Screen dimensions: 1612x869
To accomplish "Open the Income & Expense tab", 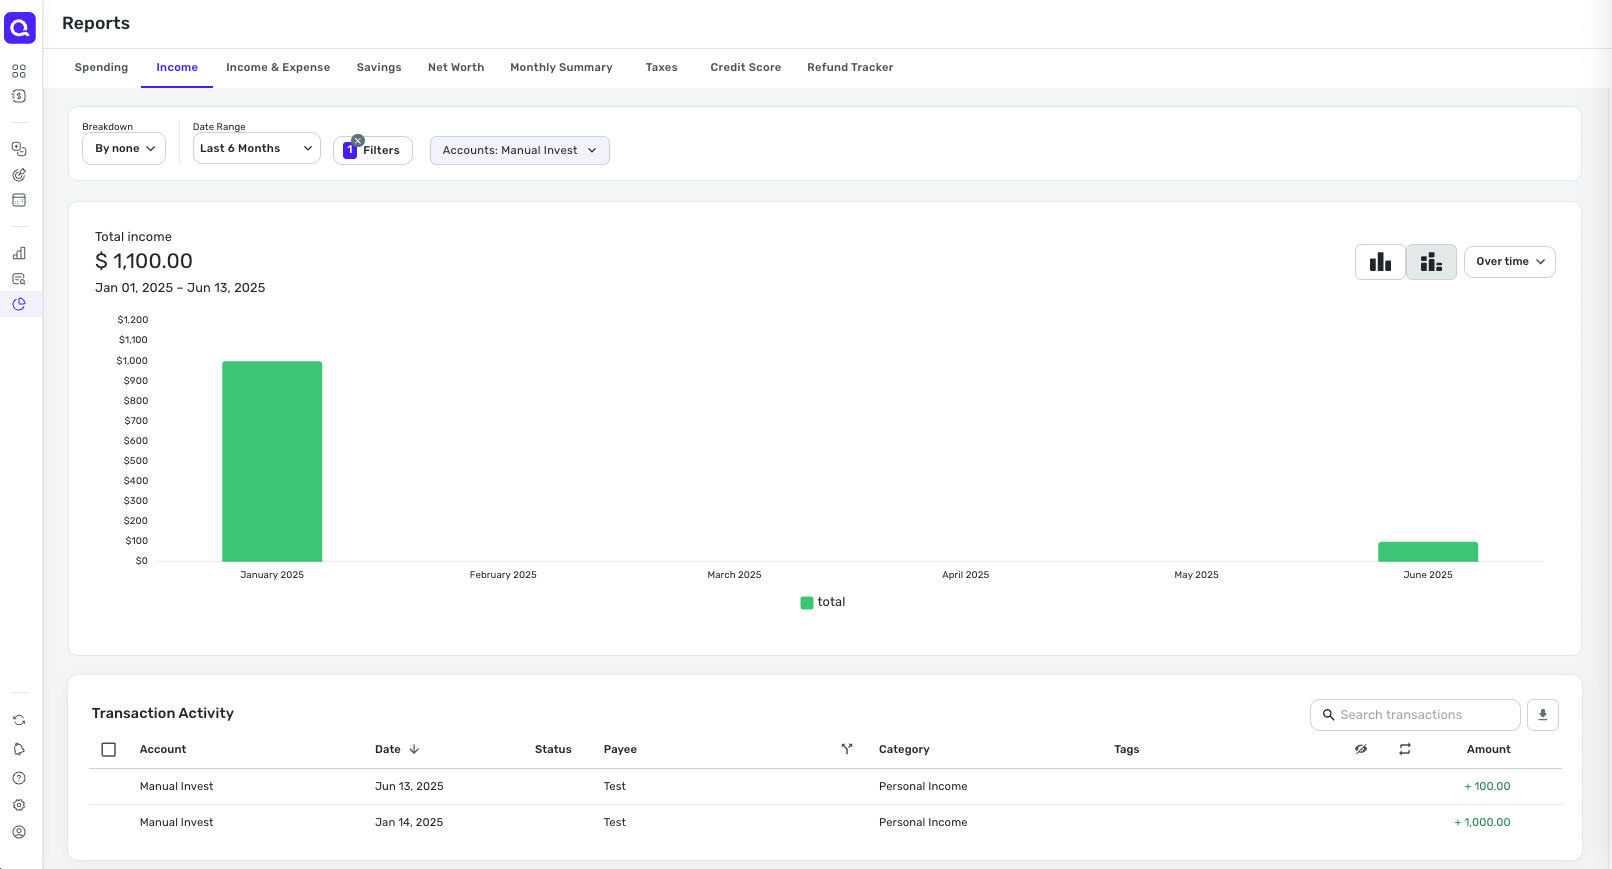I will (x=278, y=68).
